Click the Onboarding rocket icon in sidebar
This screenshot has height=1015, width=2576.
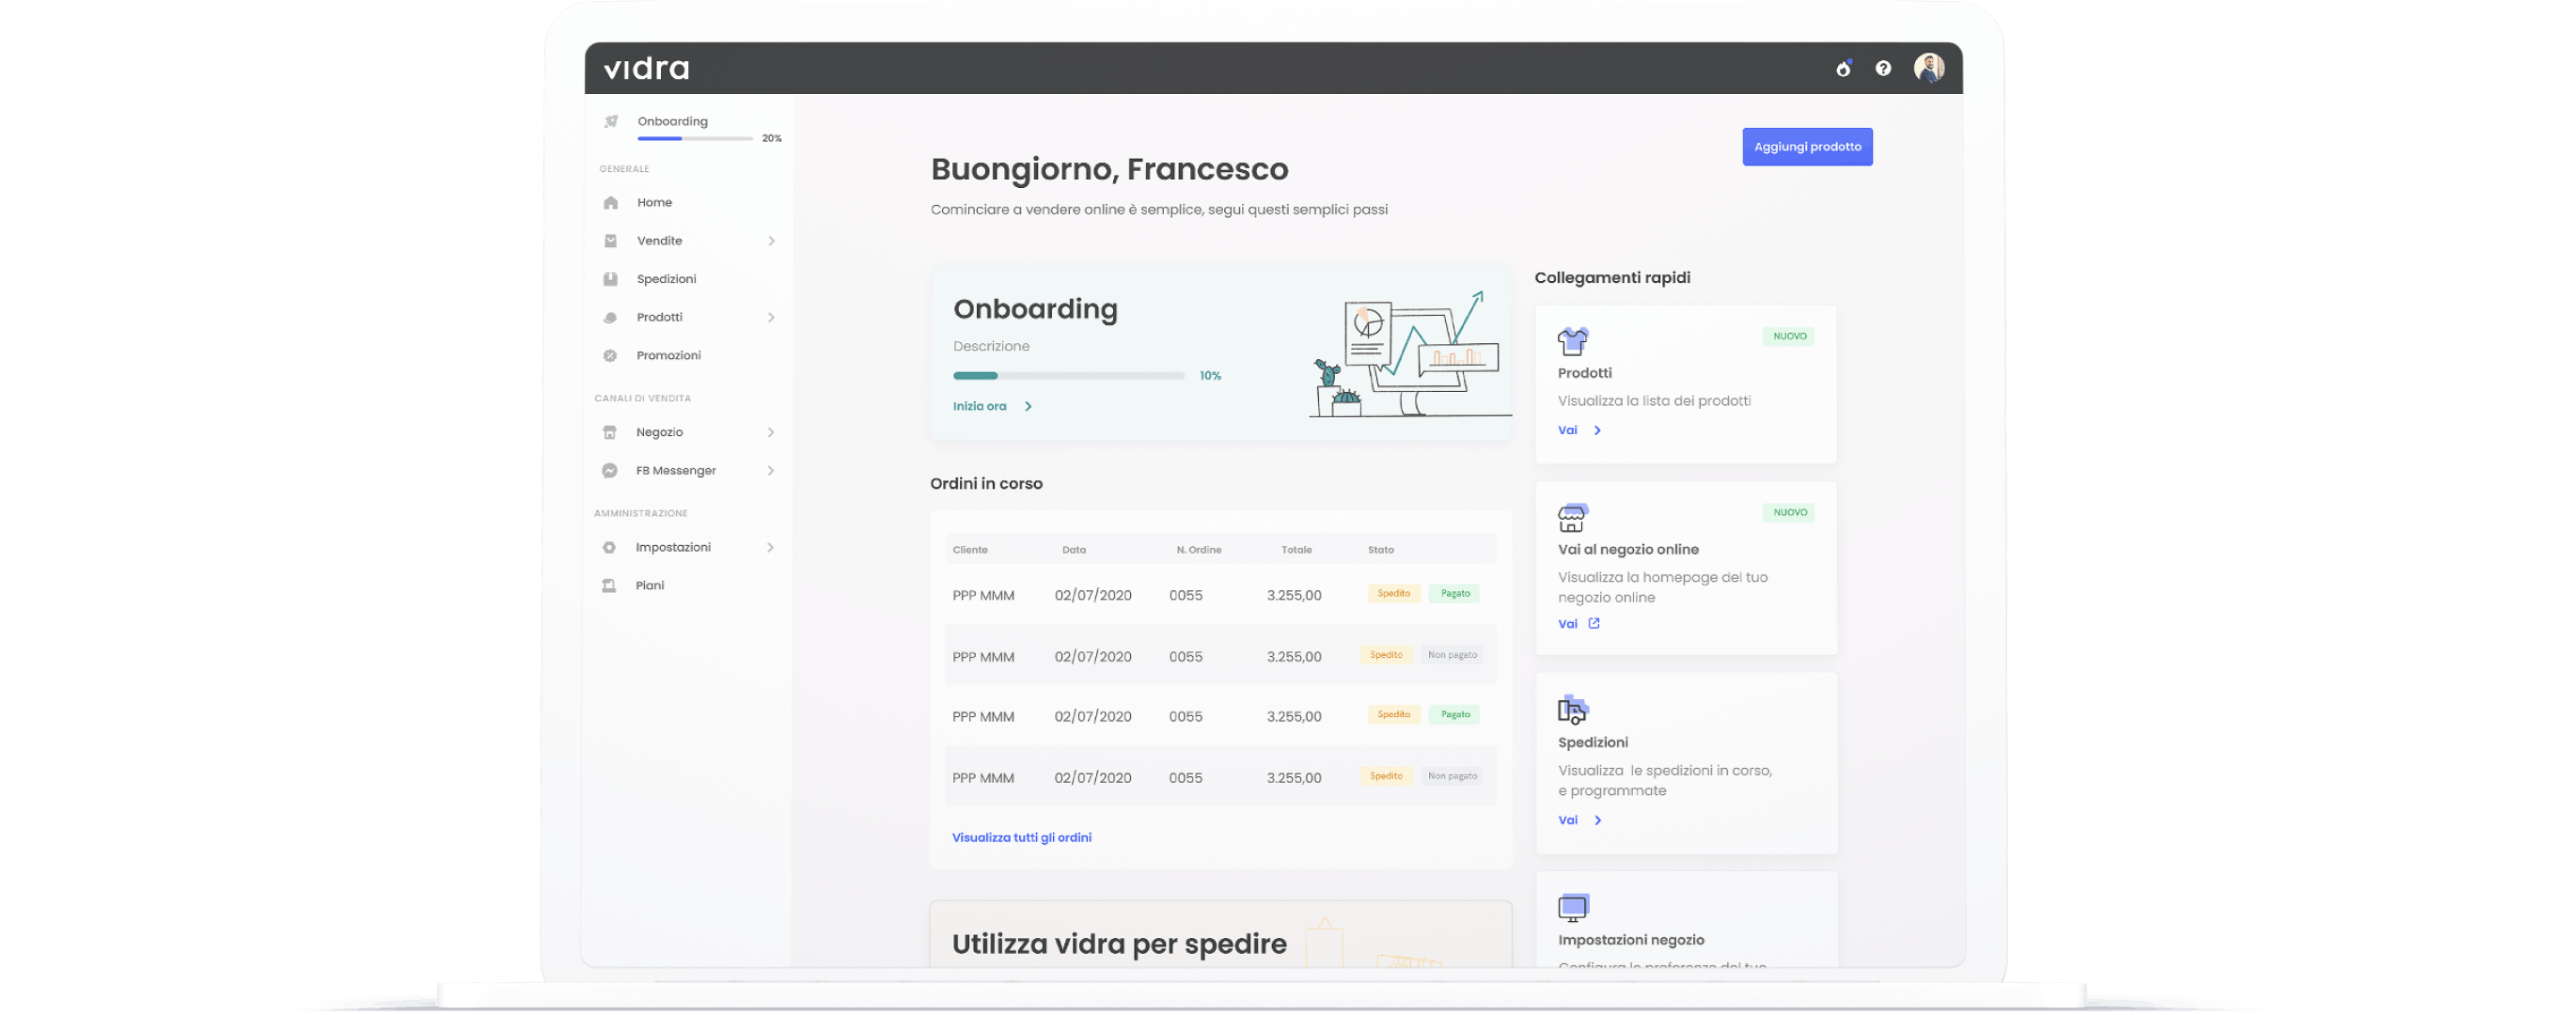coord(611,121)
